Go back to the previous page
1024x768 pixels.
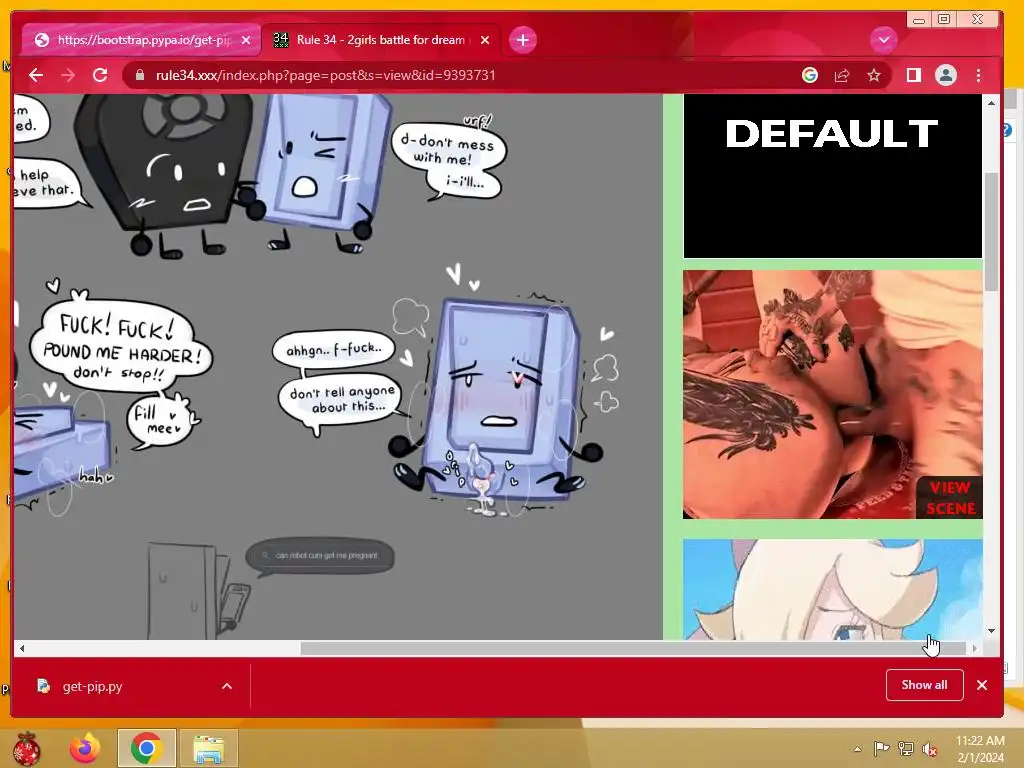click(x=36, y=75)
